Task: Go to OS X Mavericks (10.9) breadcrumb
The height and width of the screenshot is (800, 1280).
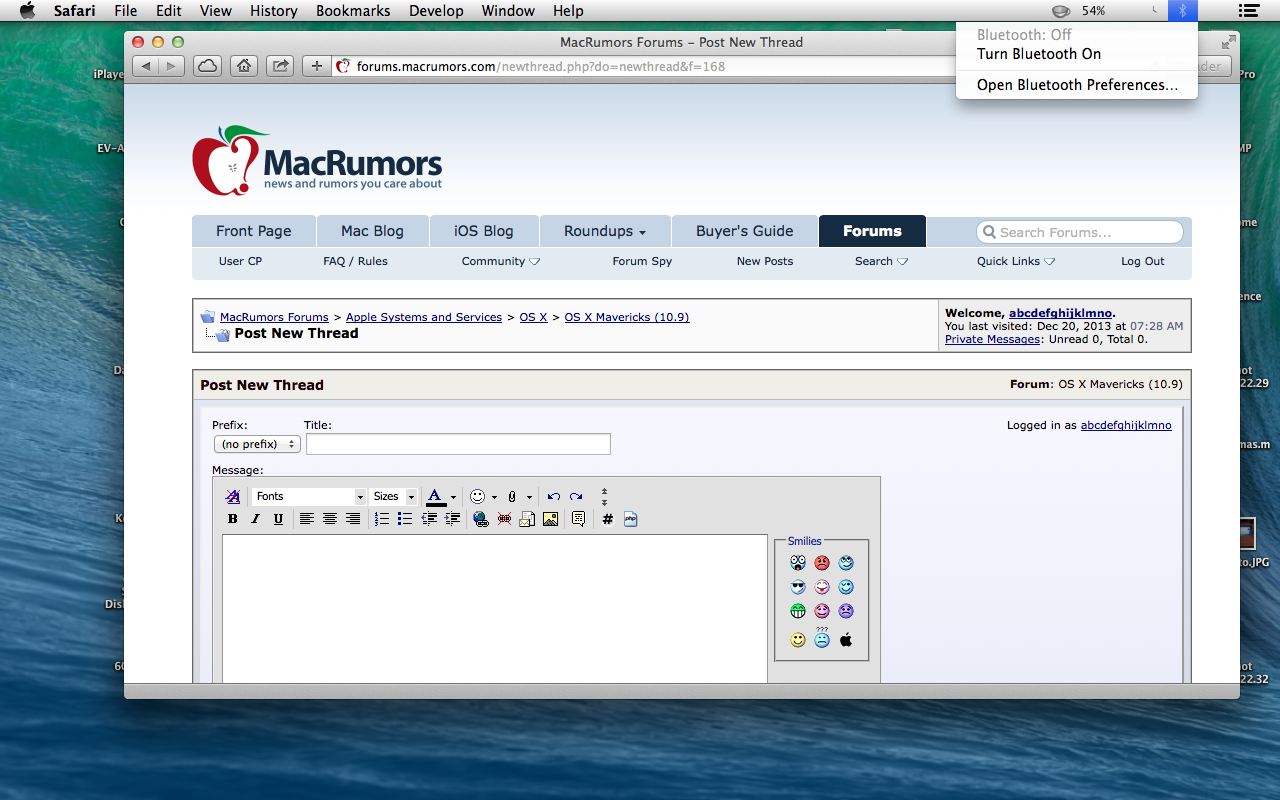Action: point(627,317)
